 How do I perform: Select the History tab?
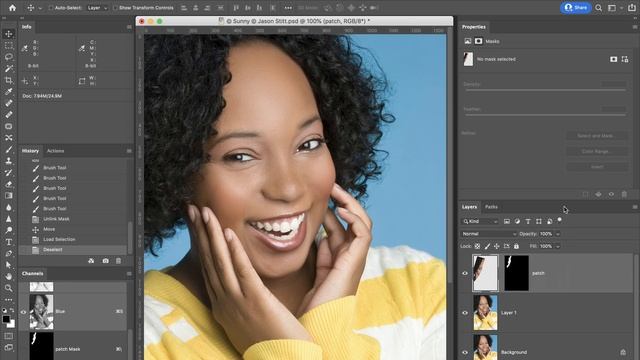30,151
